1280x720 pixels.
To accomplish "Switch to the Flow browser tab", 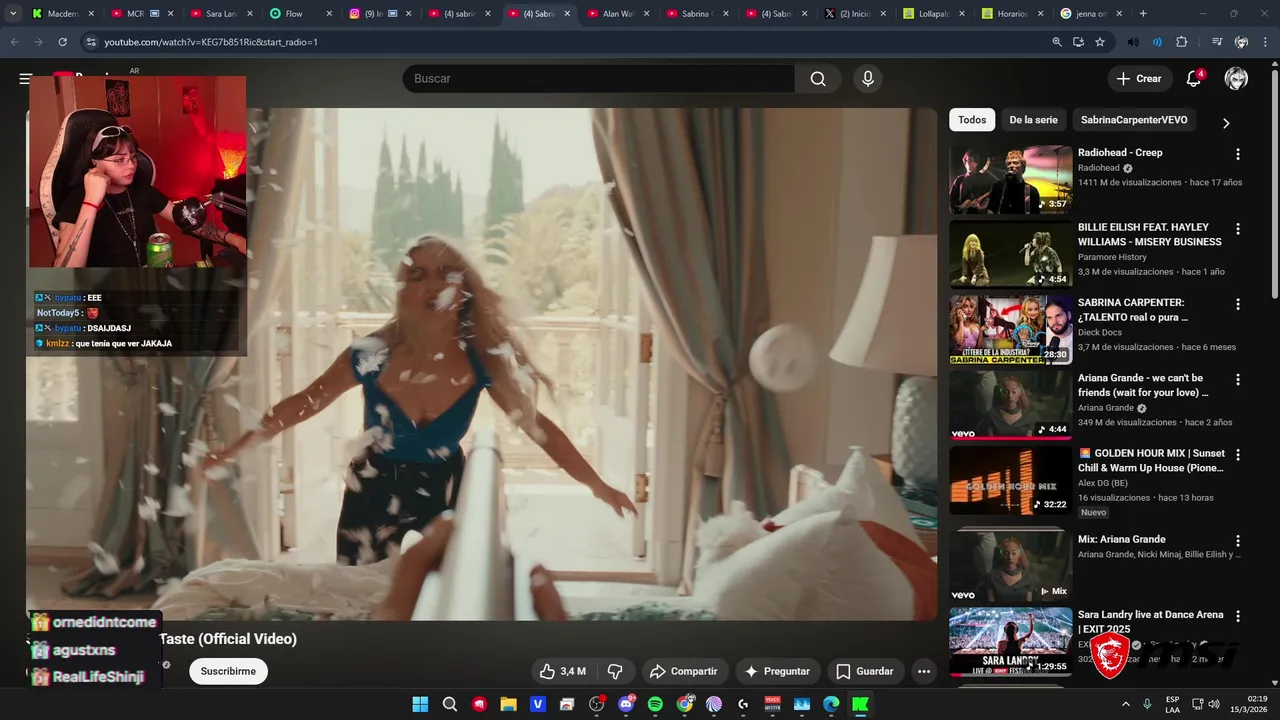I will click(x=300, y=14).
